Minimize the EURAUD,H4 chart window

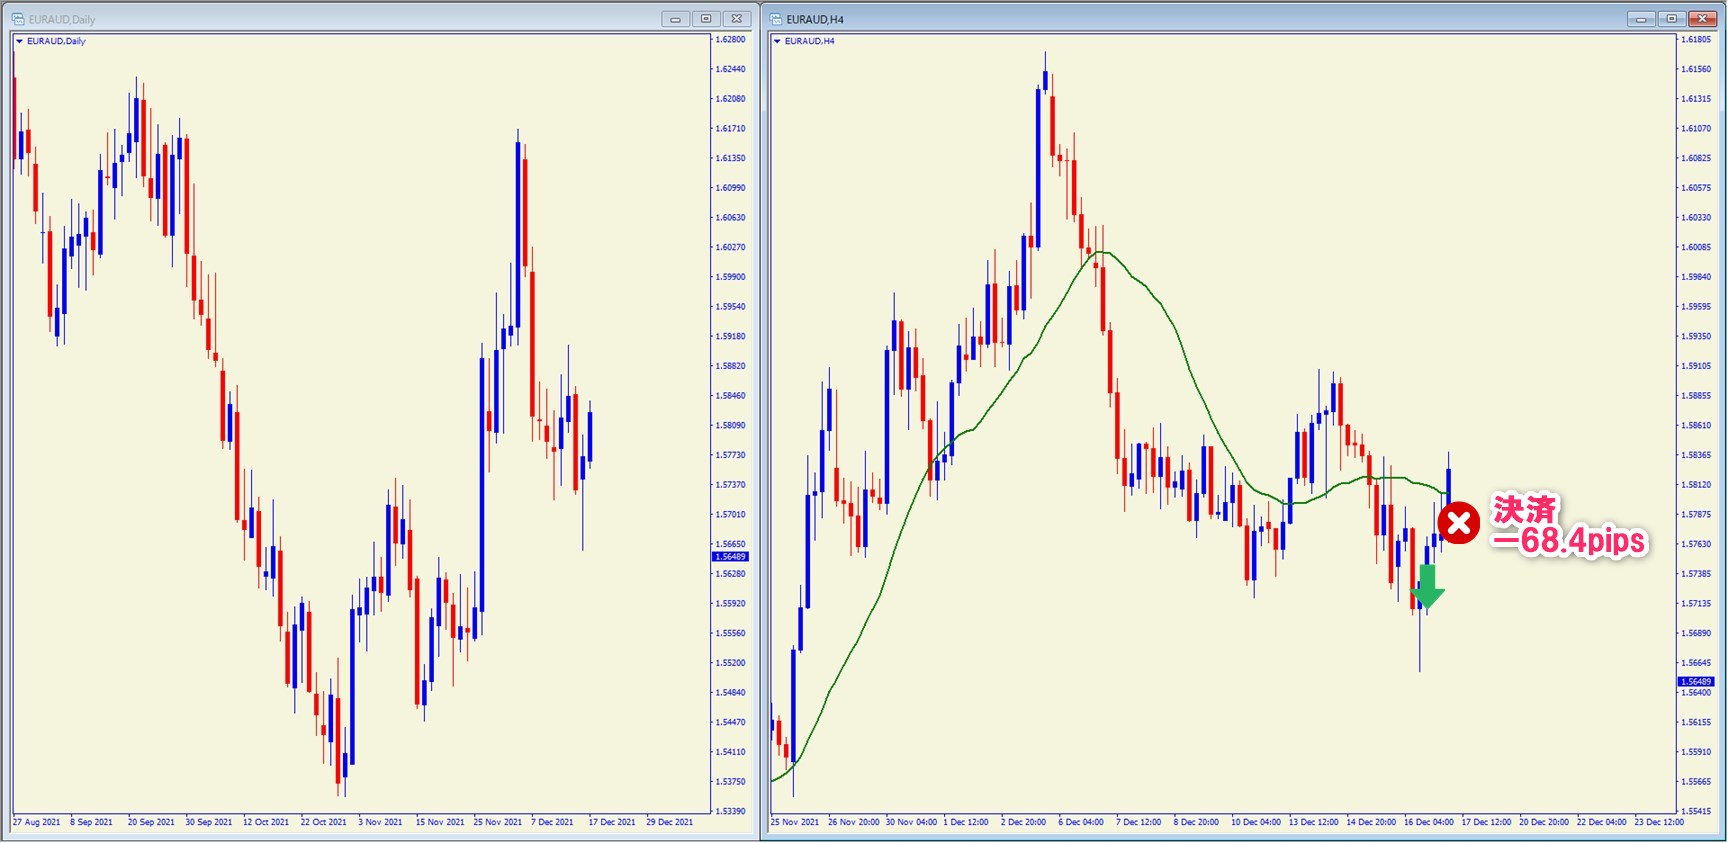click(1641, 19)
